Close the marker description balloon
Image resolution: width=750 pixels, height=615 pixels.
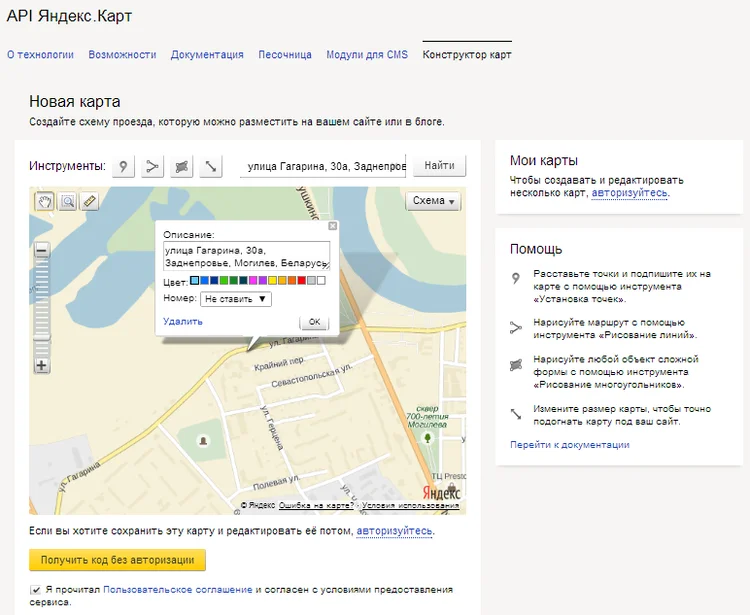pyautogui.click(x=332, y=226)
